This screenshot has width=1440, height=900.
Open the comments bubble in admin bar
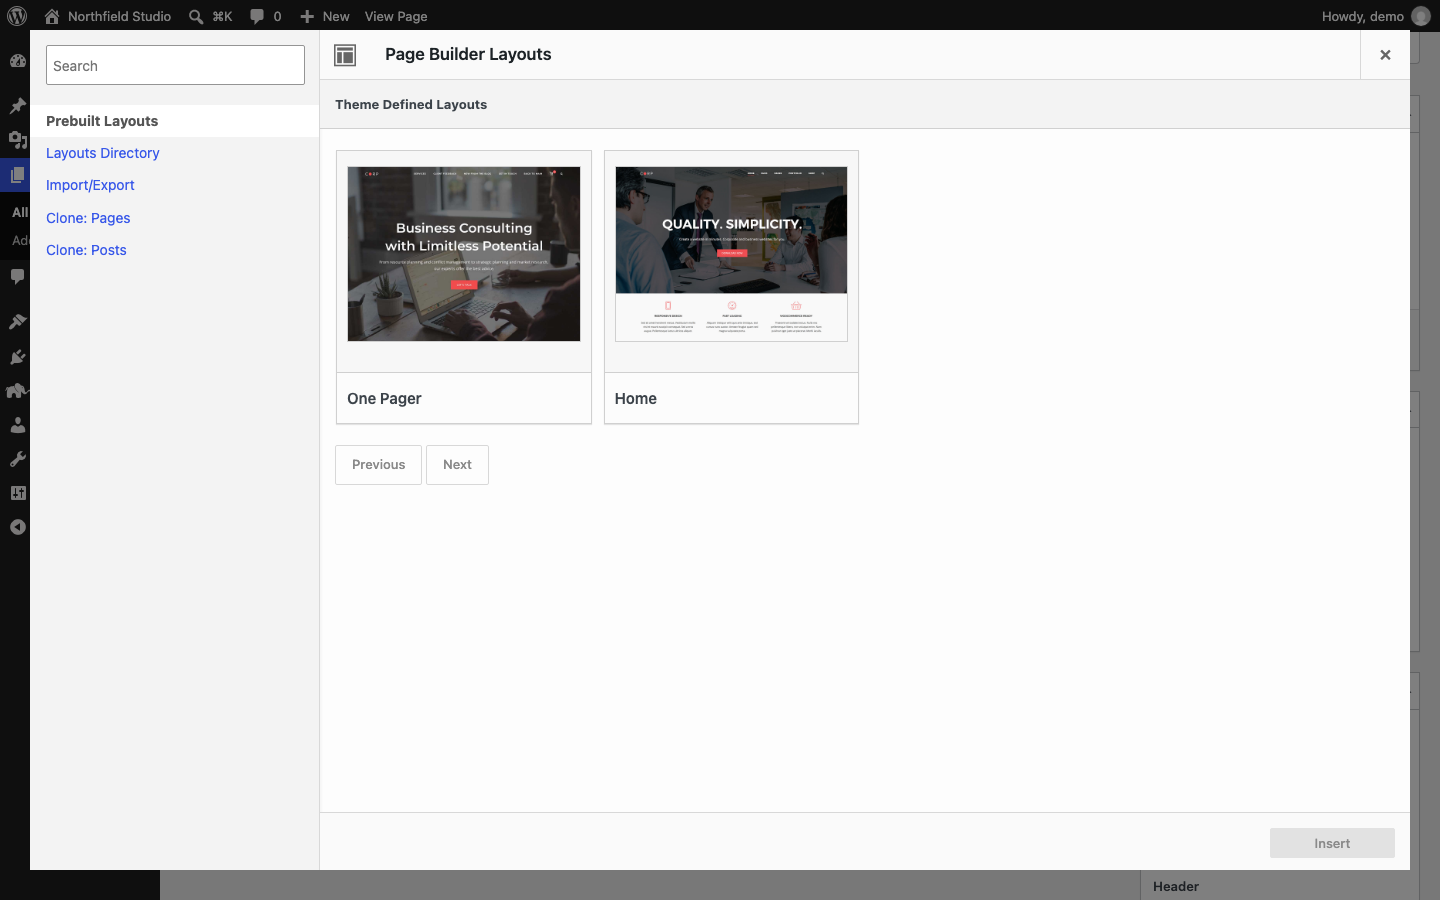point(257,16)
